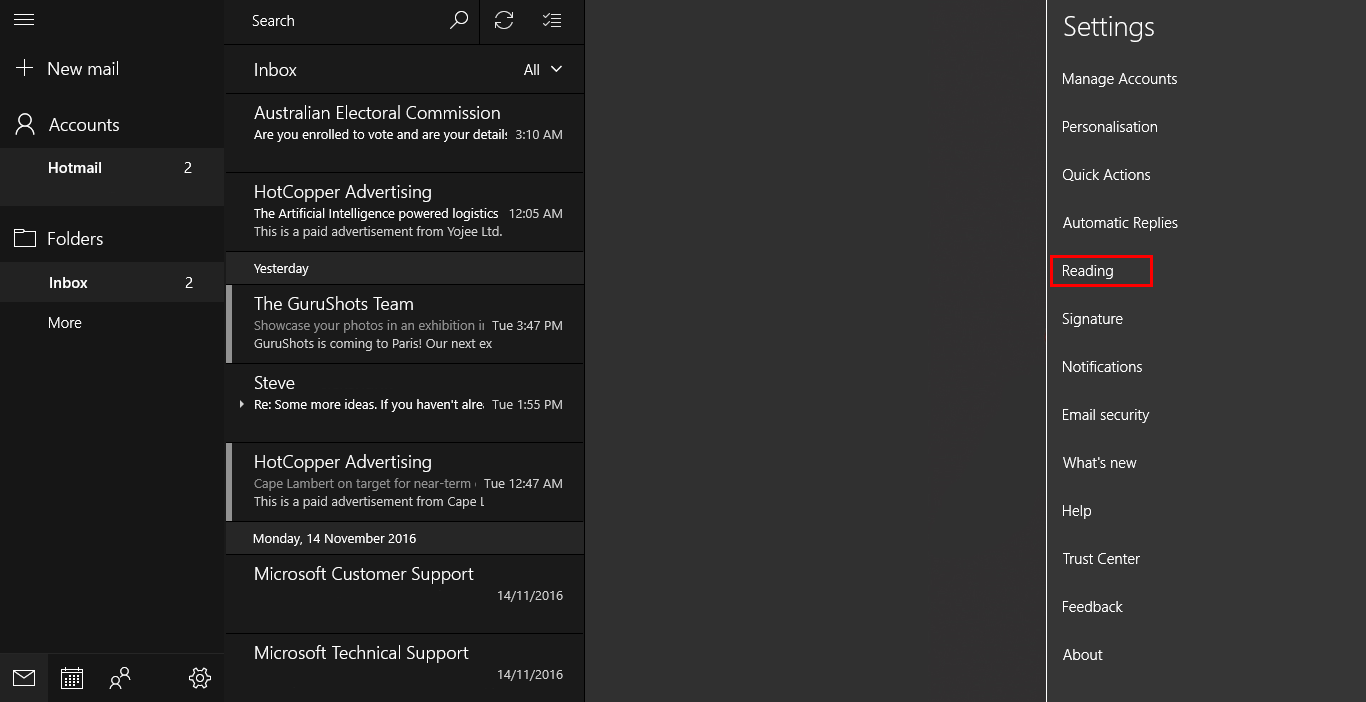Click the Inbox title above message list
The height and width of the screenshot is (702, 1366).
(275, 70)
